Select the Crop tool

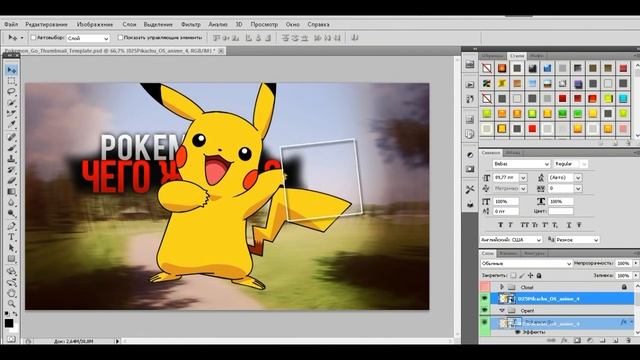pyautogui.click(x=11, y=113)
